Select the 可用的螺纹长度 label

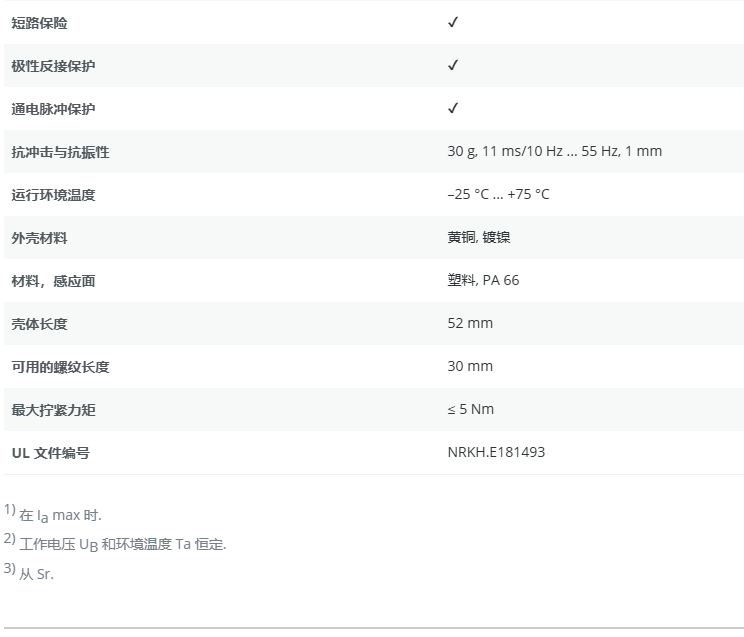tap(60, 367)
